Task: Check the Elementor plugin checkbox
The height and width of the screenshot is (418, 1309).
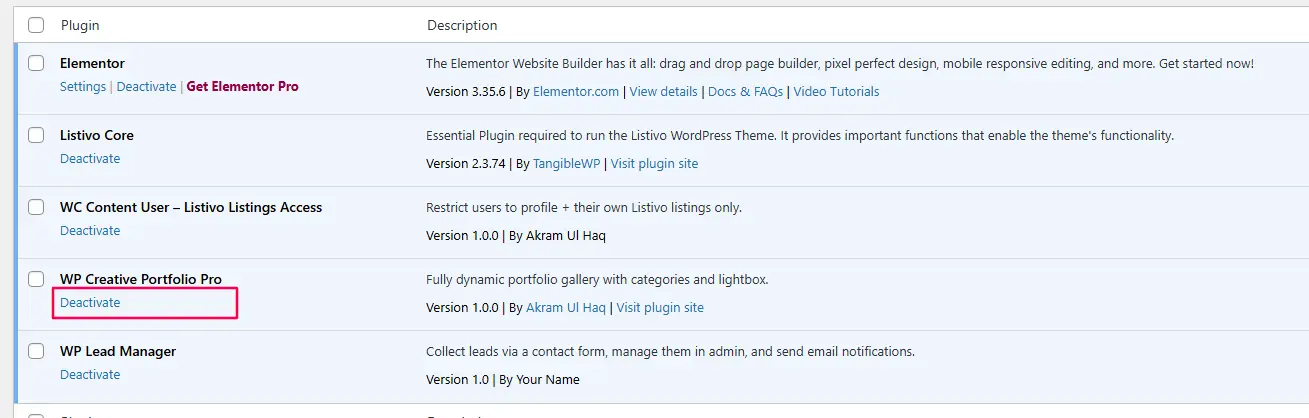Action: coord(36,63)
